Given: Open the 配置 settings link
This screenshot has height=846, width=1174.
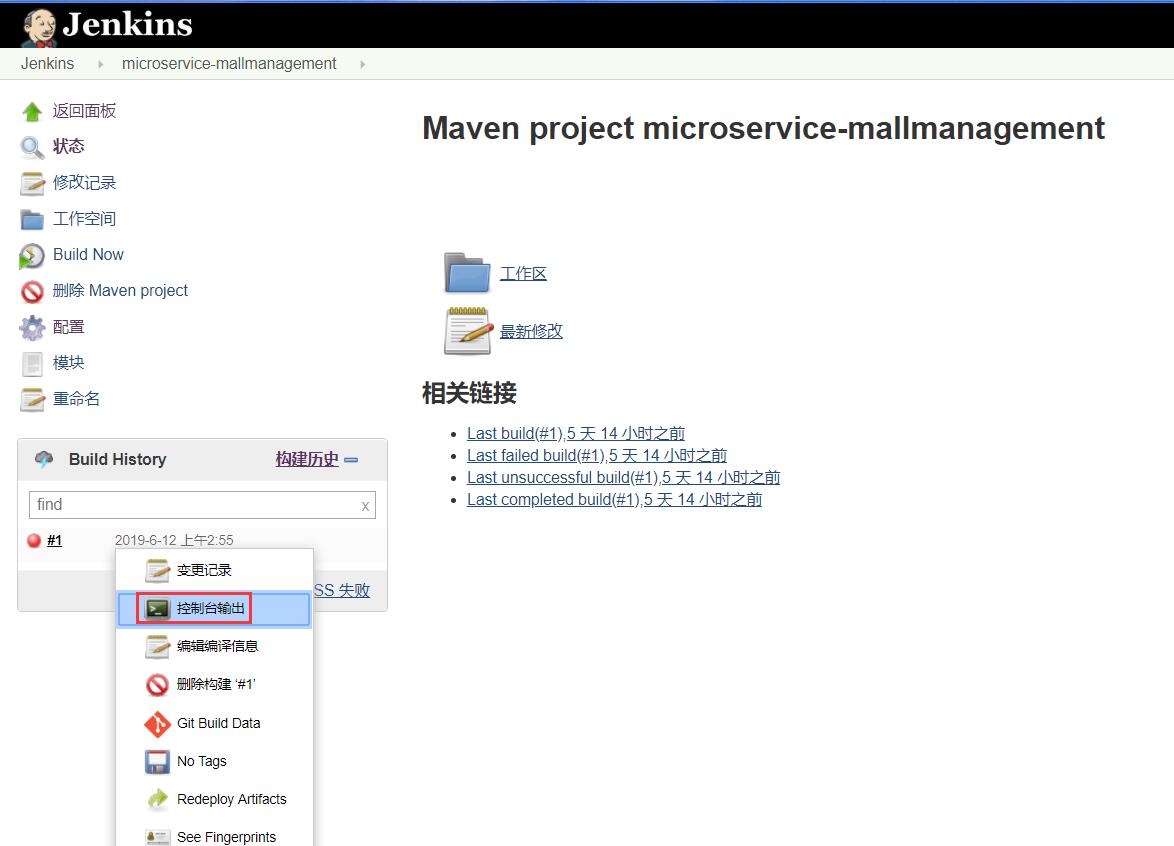Looking at the screenshot, I should click(68, 327).
